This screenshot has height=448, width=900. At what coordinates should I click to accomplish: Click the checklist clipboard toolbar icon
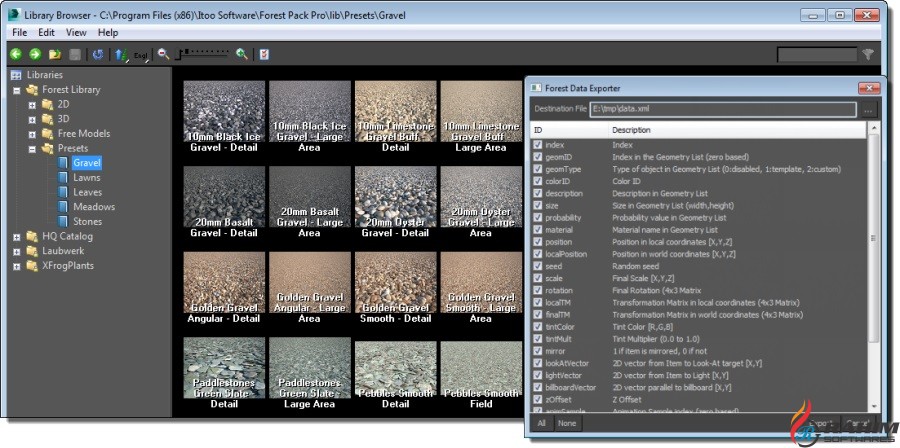coord(264,54)
